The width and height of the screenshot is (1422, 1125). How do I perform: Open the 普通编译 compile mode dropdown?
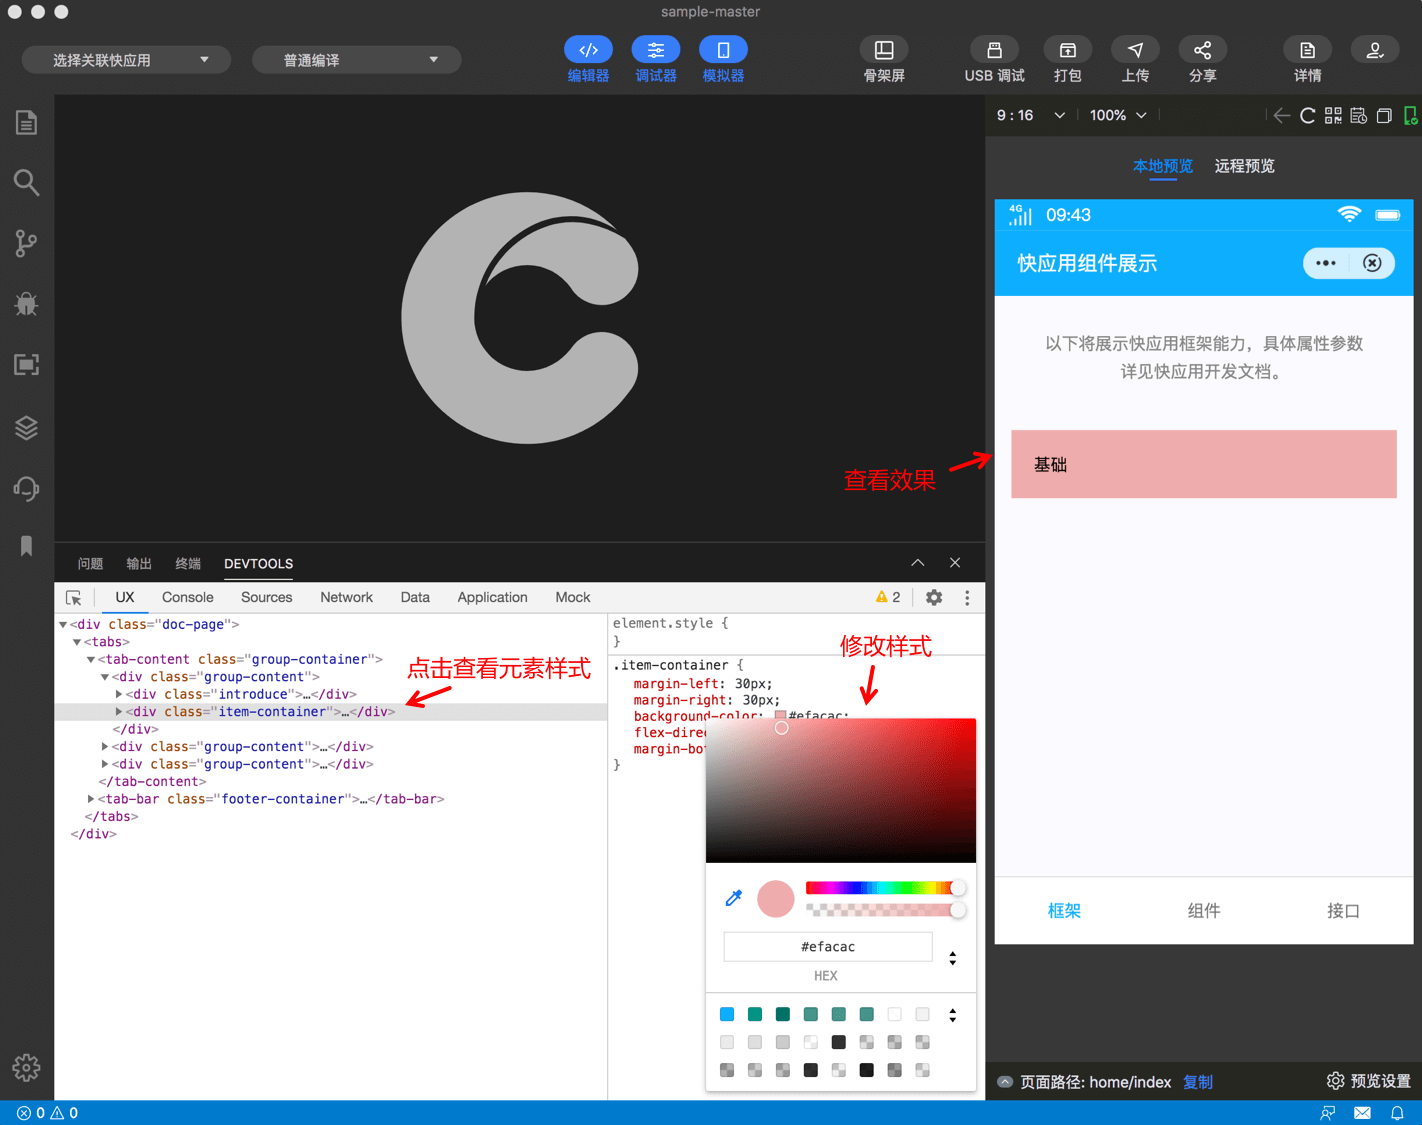[355, 59]
